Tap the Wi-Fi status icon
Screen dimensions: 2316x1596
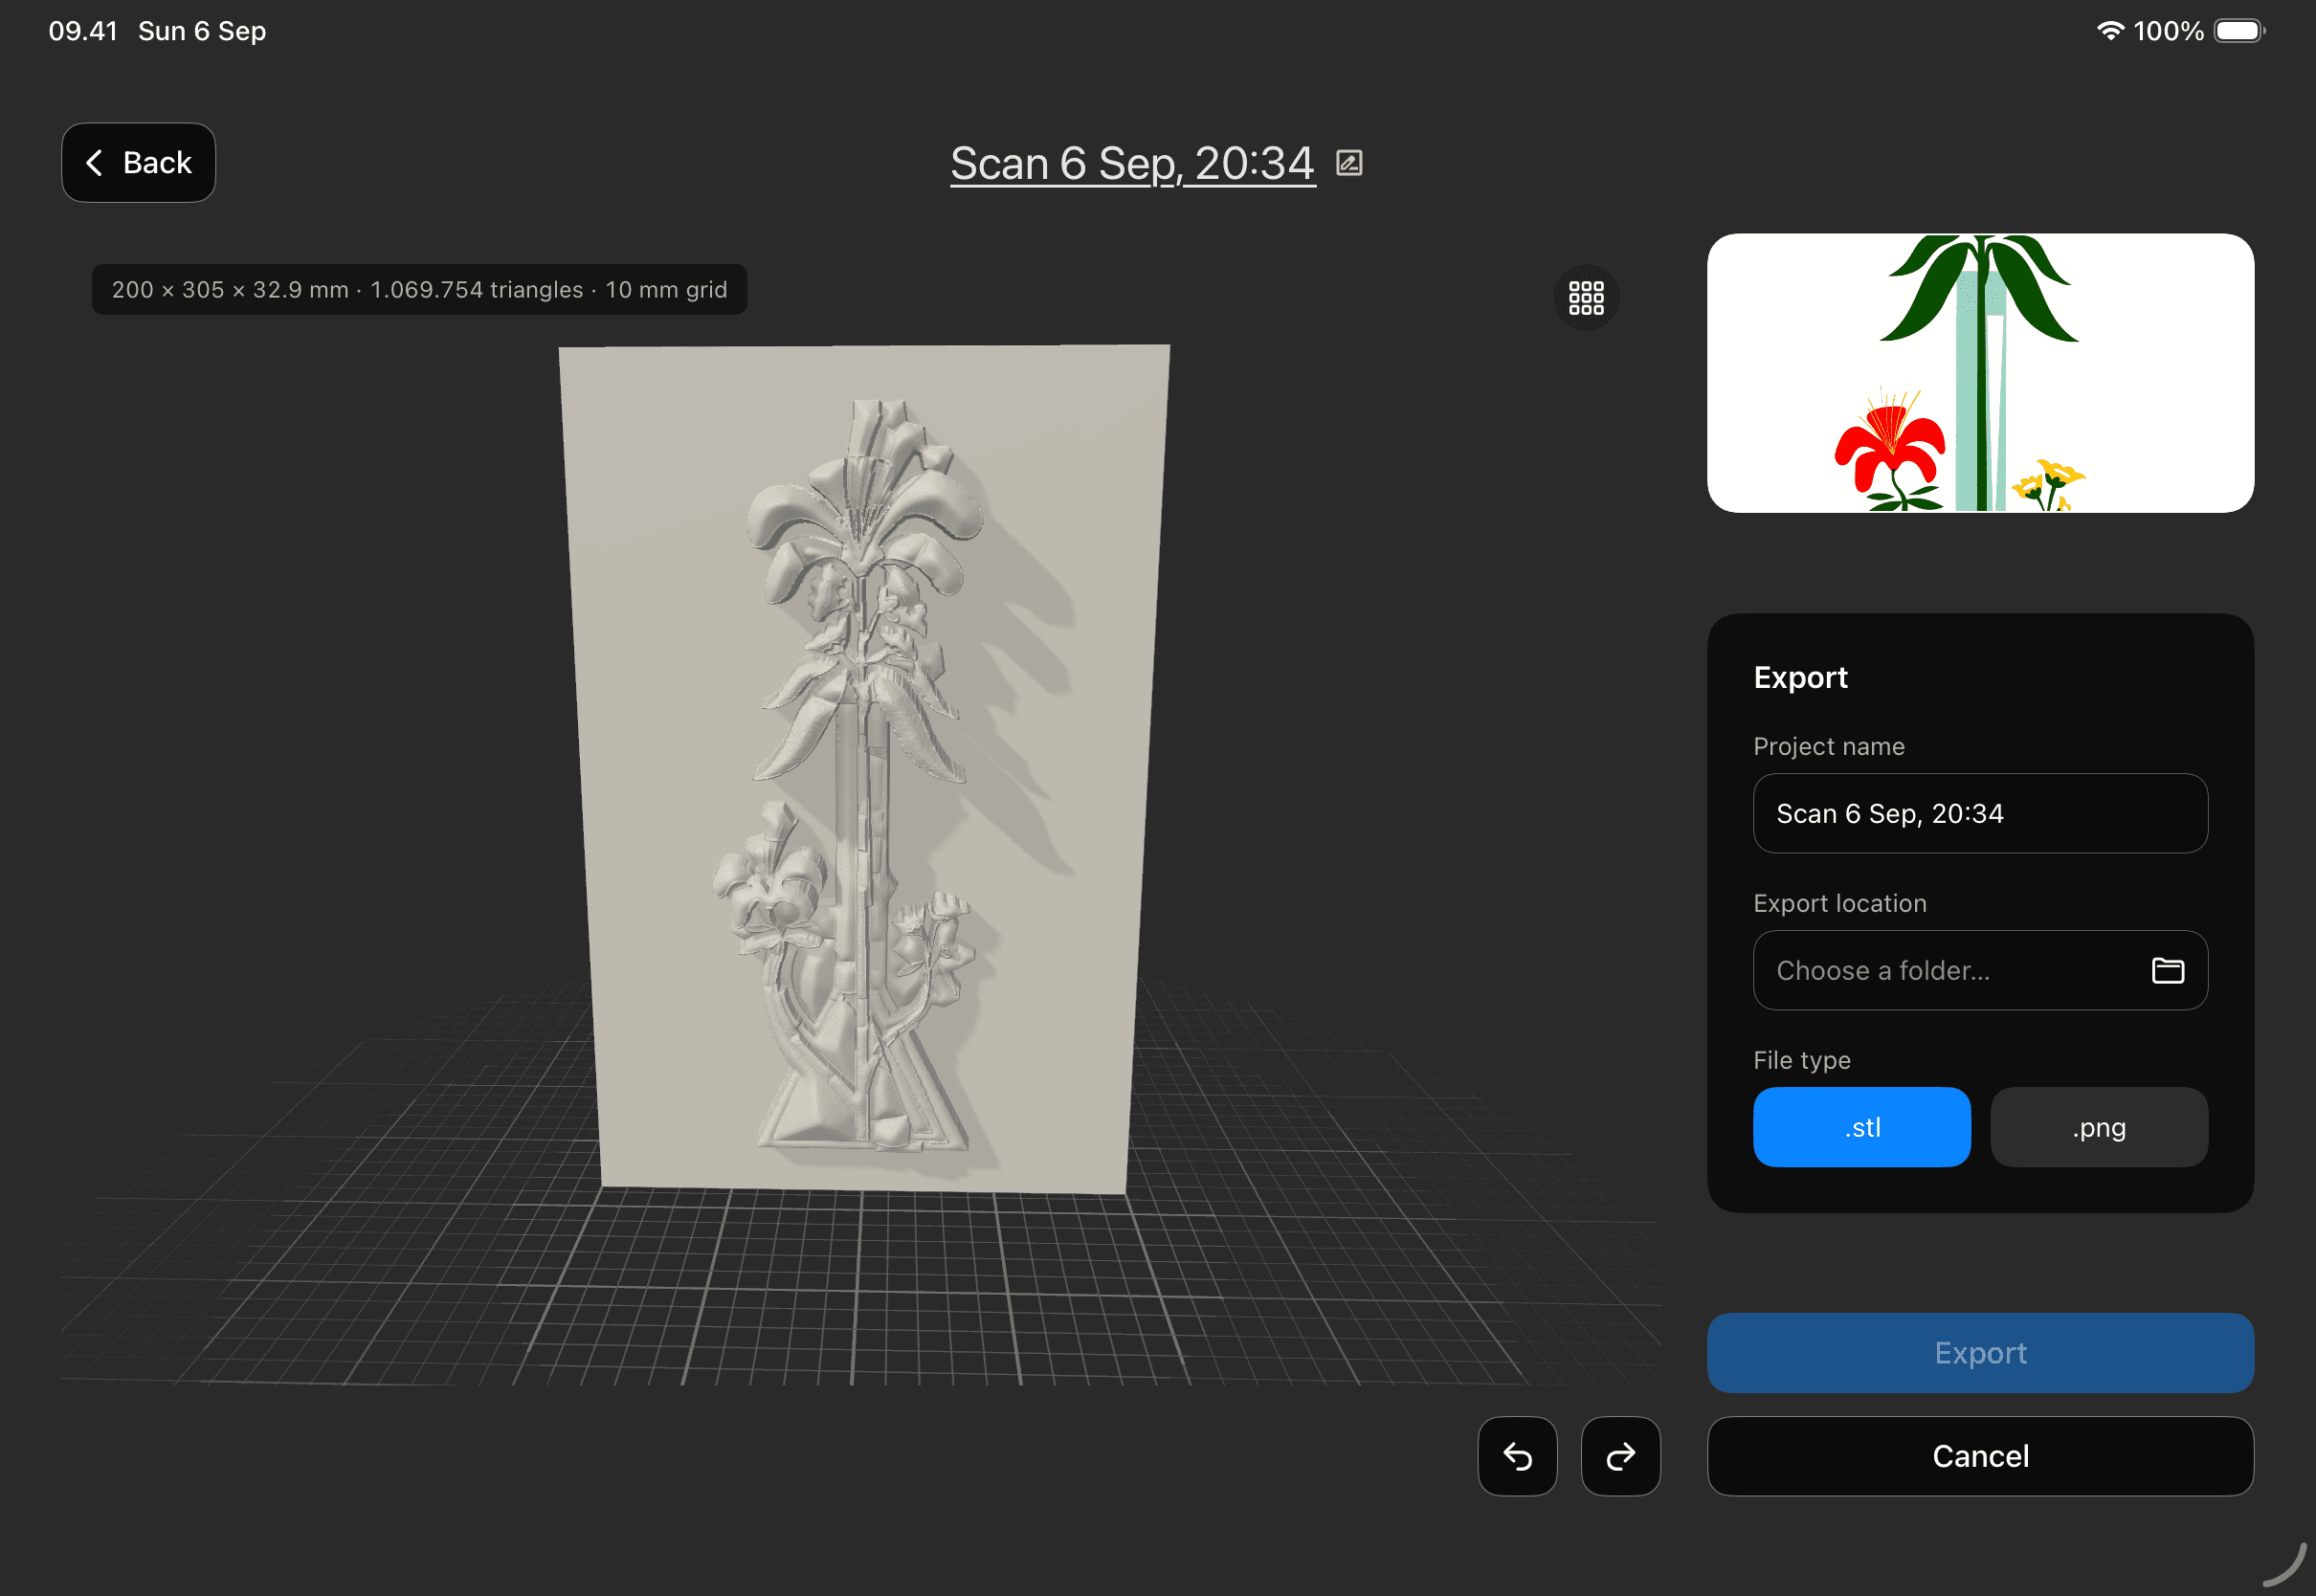coord(2110,31)
